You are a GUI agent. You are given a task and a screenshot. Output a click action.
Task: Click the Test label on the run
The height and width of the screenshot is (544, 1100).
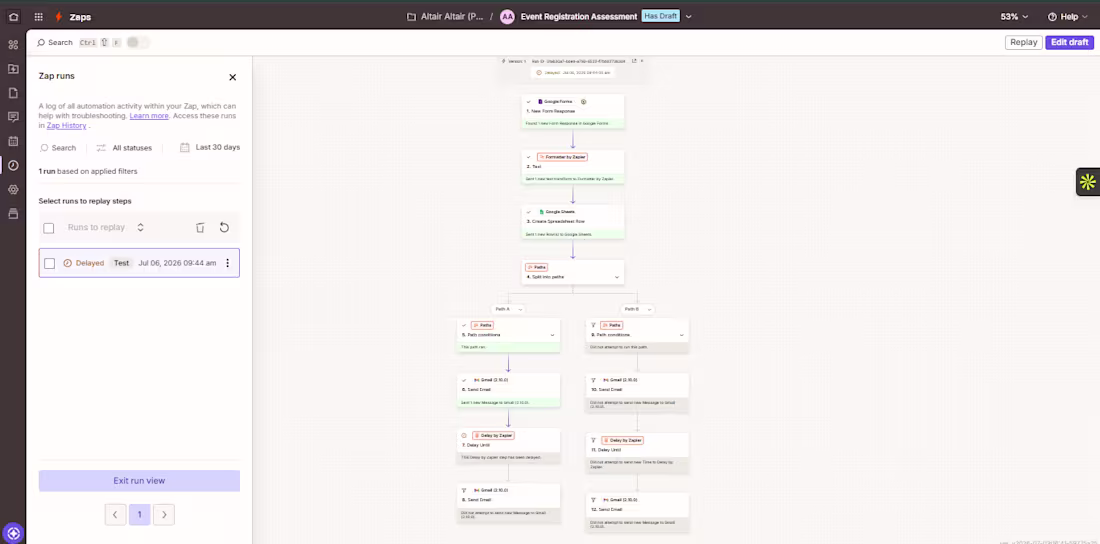[x=121, y=263]
